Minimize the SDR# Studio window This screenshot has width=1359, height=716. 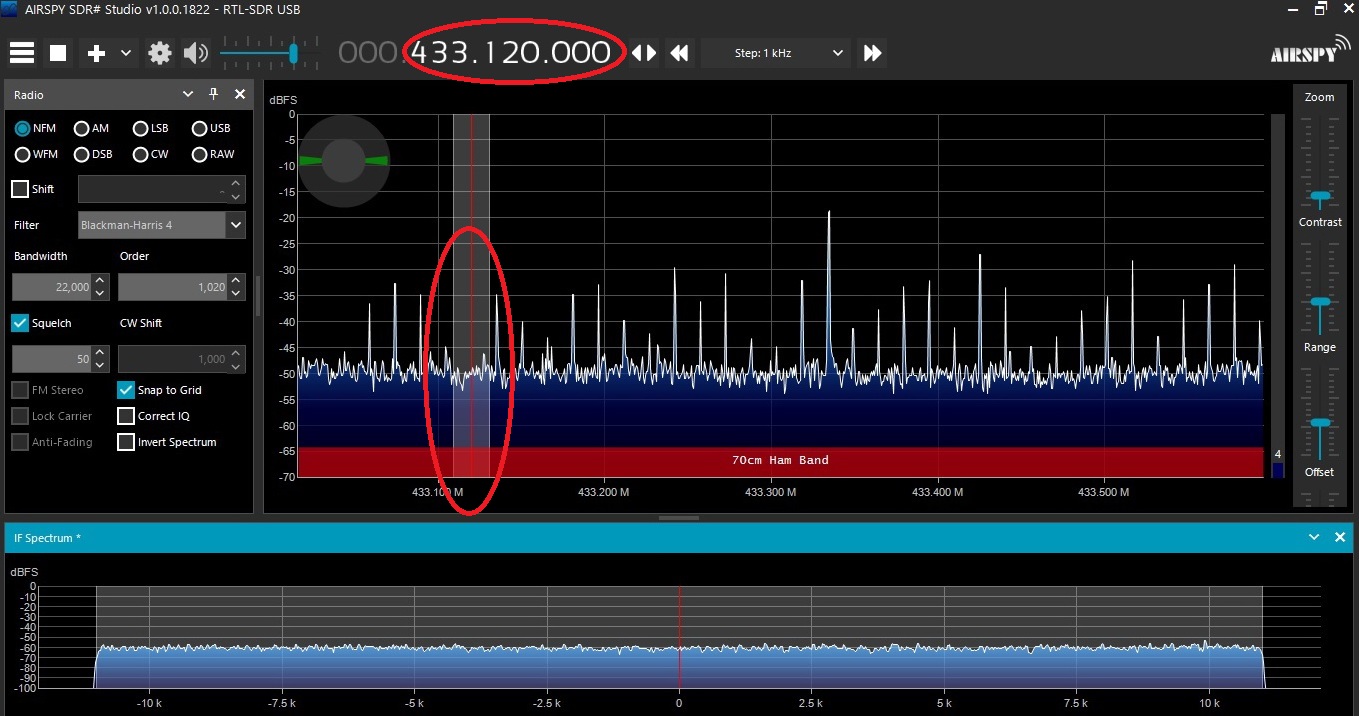[1291, 10]
